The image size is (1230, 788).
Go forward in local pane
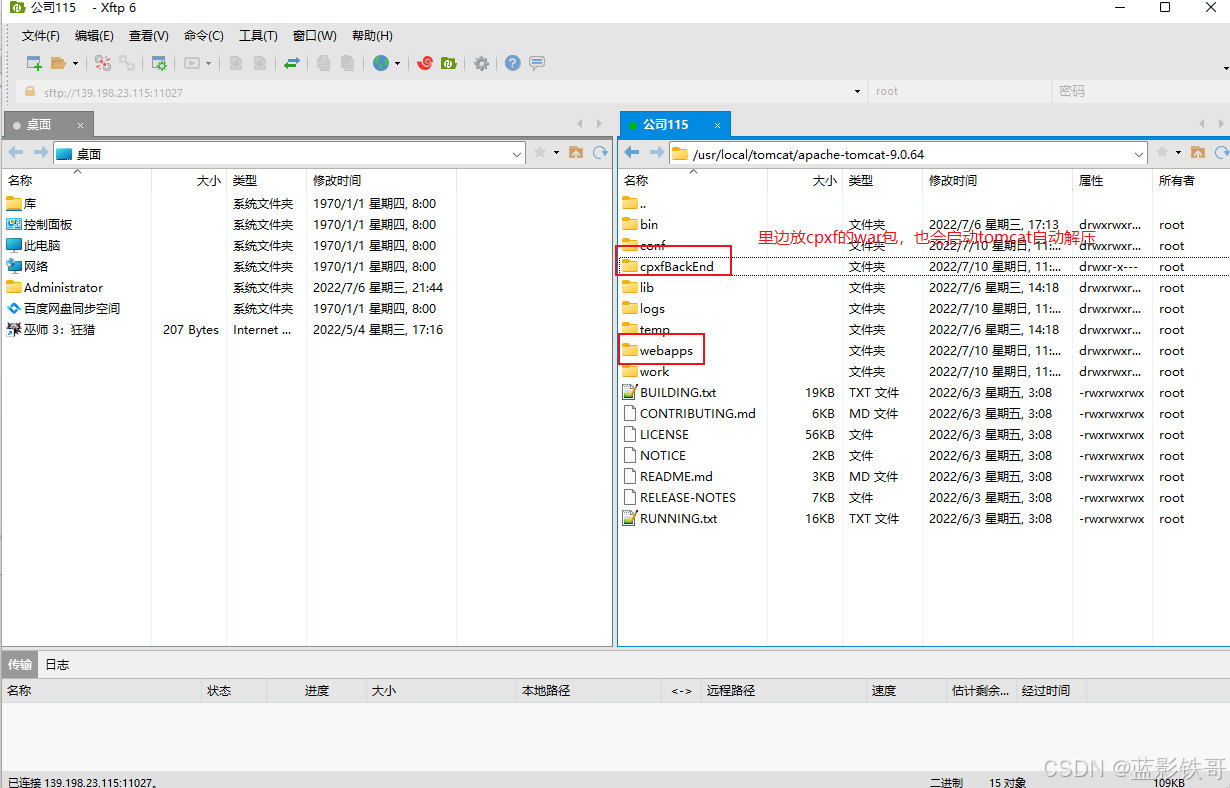tap(40, 153)
